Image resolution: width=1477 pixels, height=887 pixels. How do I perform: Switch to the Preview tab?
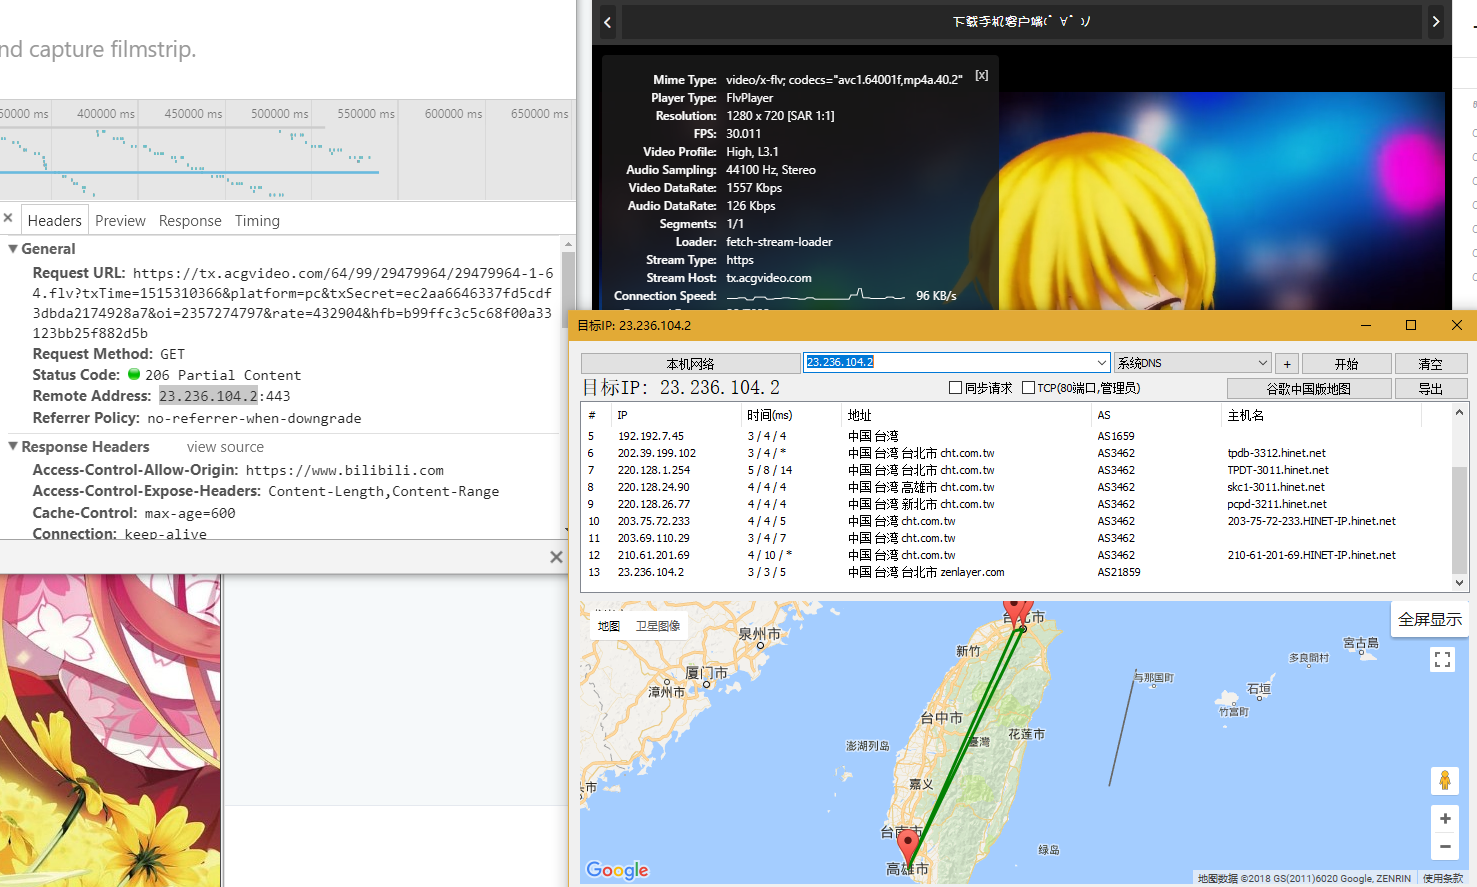[120, 221]
